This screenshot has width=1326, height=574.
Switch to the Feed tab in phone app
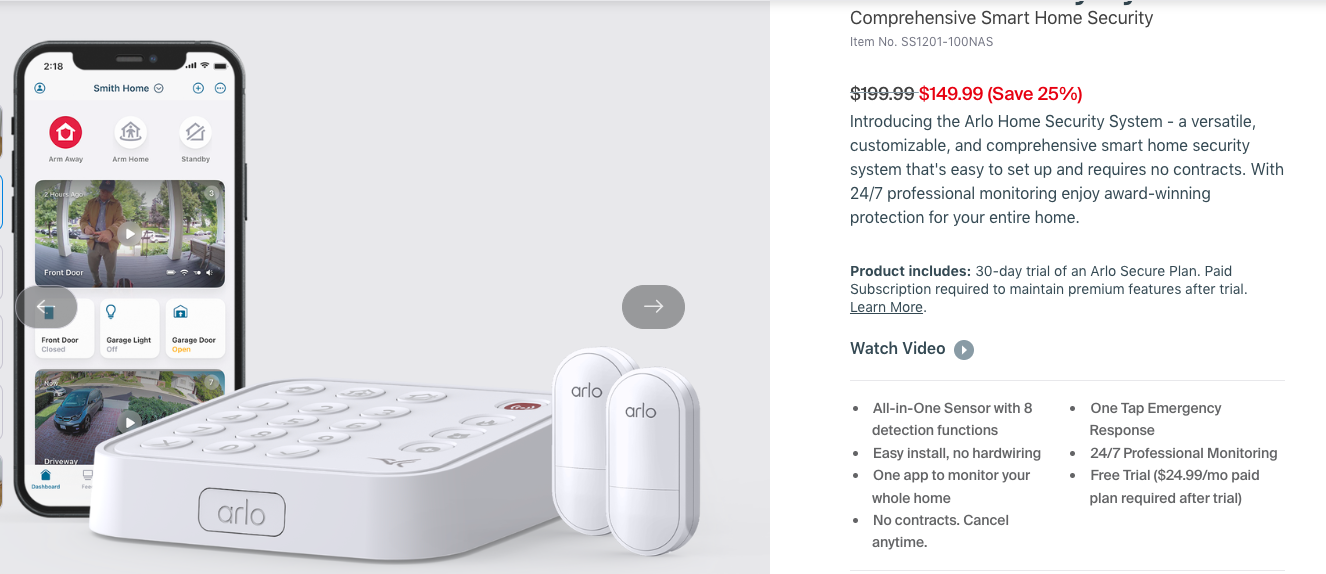[x=87, y=478]
